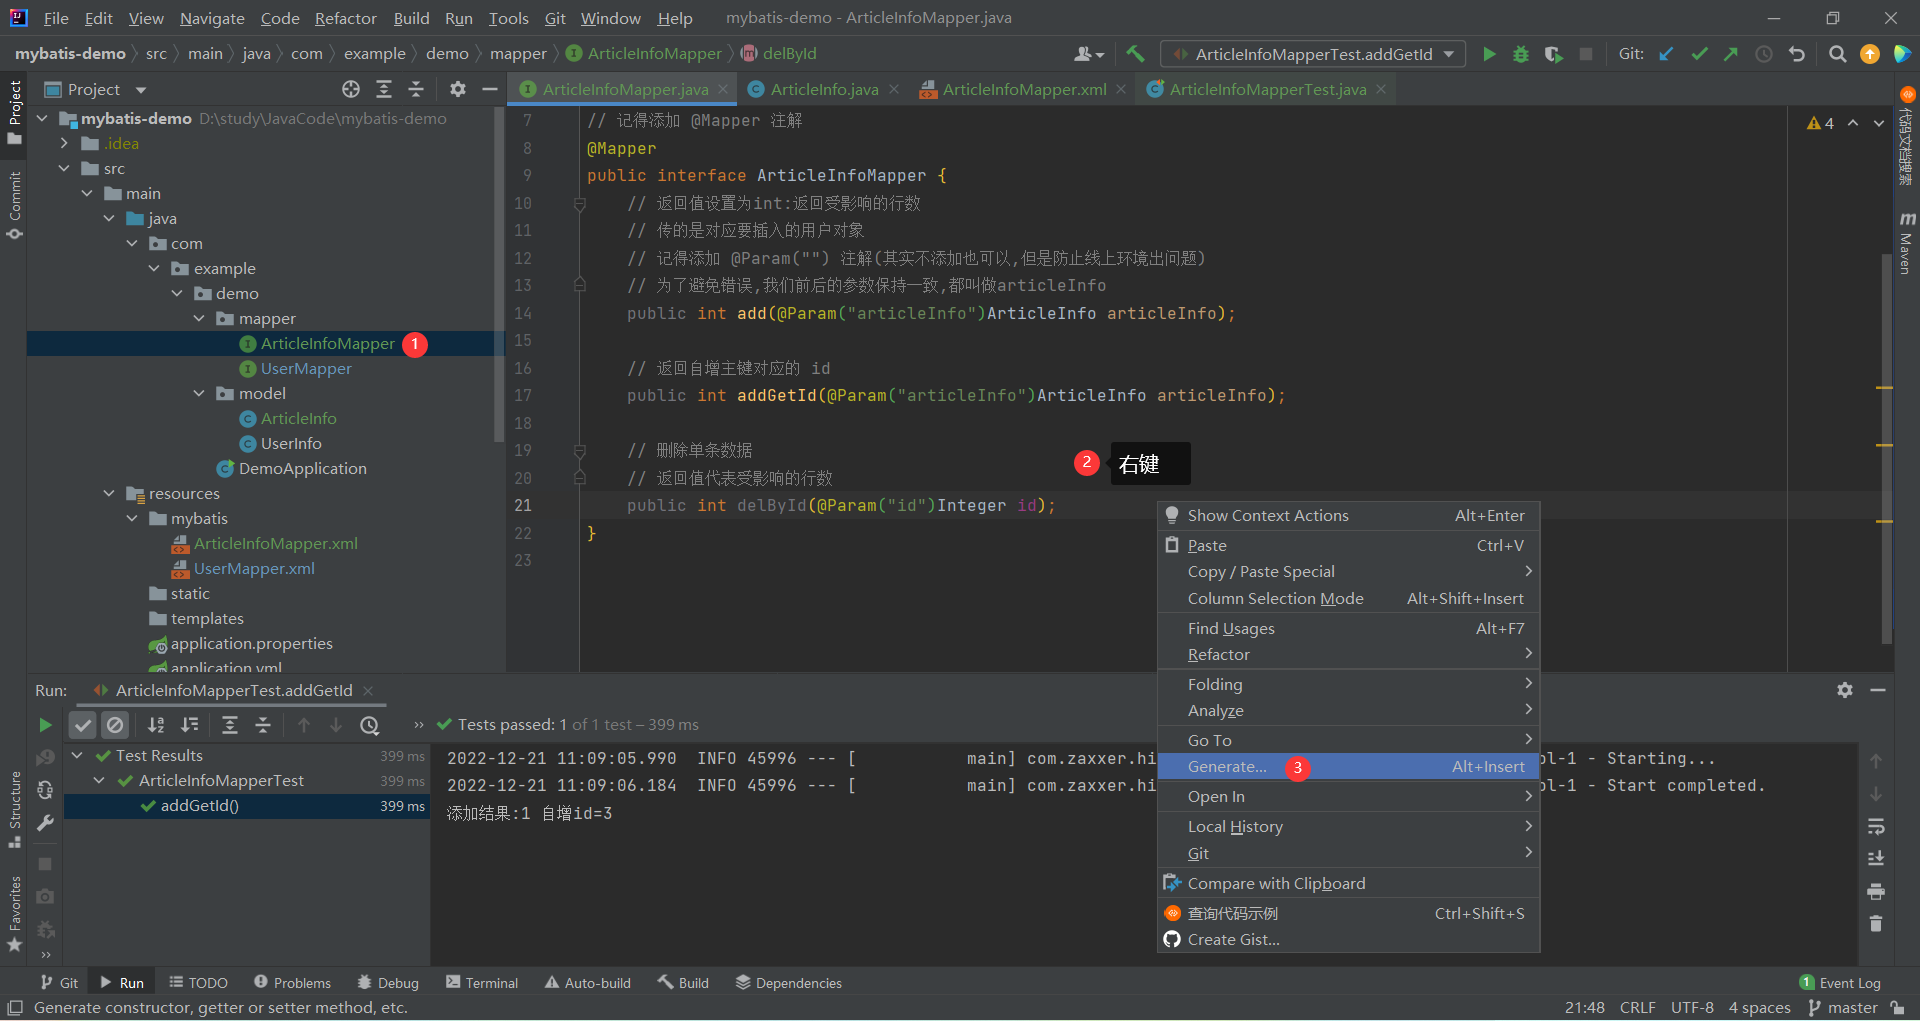The image size is (1920, 1021).
Task: Click the Create Gist... entry
Action: click(x=1348, y=939)
